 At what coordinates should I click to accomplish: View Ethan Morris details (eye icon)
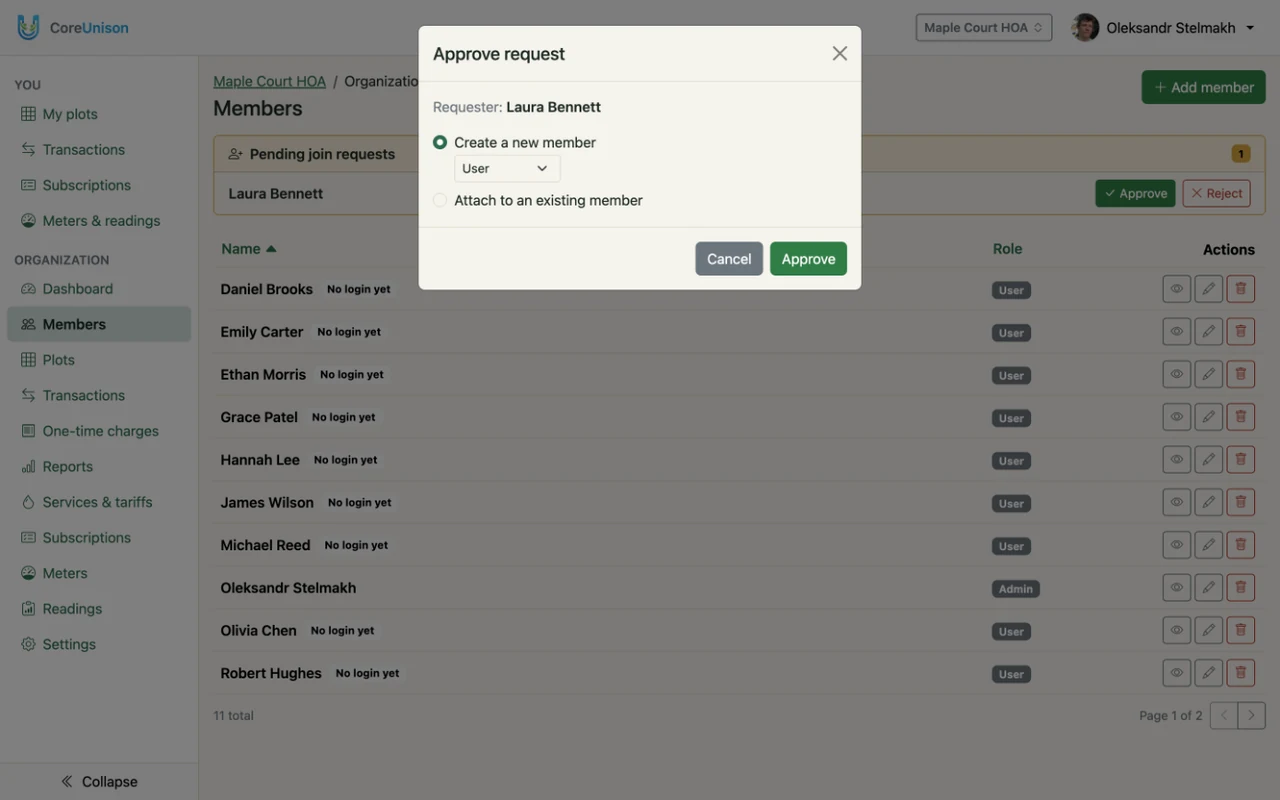coord(1177,375)
